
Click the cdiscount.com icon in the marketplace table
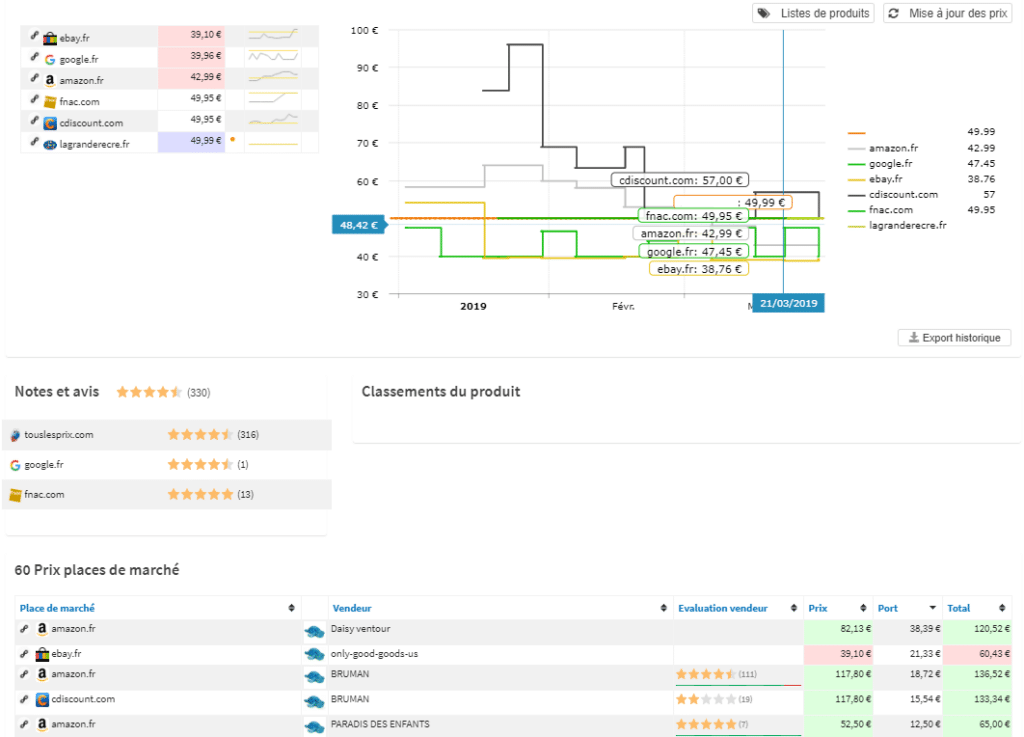tap(43, 699)
